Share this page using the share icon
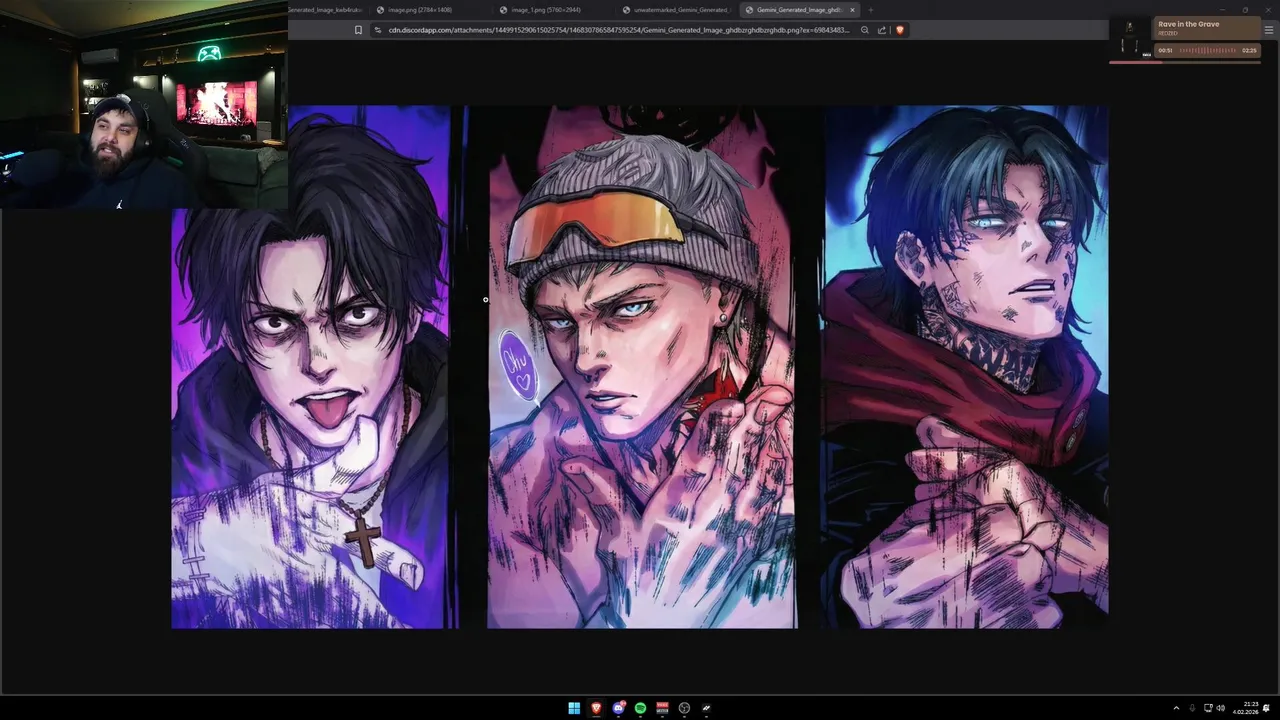Viewport: 1280px width, 720px height. pyautogui.click(x=882, y=30)
